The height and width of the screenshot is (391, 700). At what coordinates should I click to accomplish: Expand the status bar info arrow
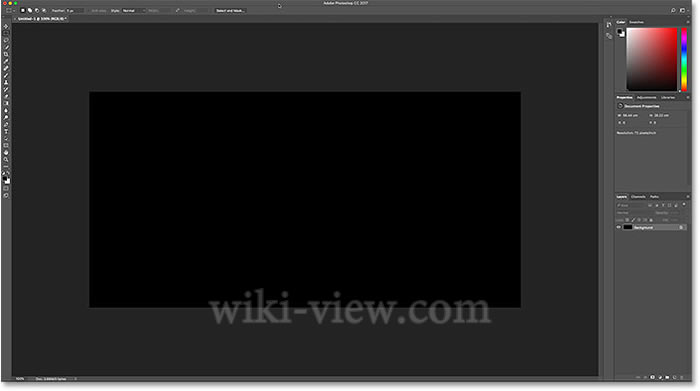pyautogui.click(x=75, y=379)
